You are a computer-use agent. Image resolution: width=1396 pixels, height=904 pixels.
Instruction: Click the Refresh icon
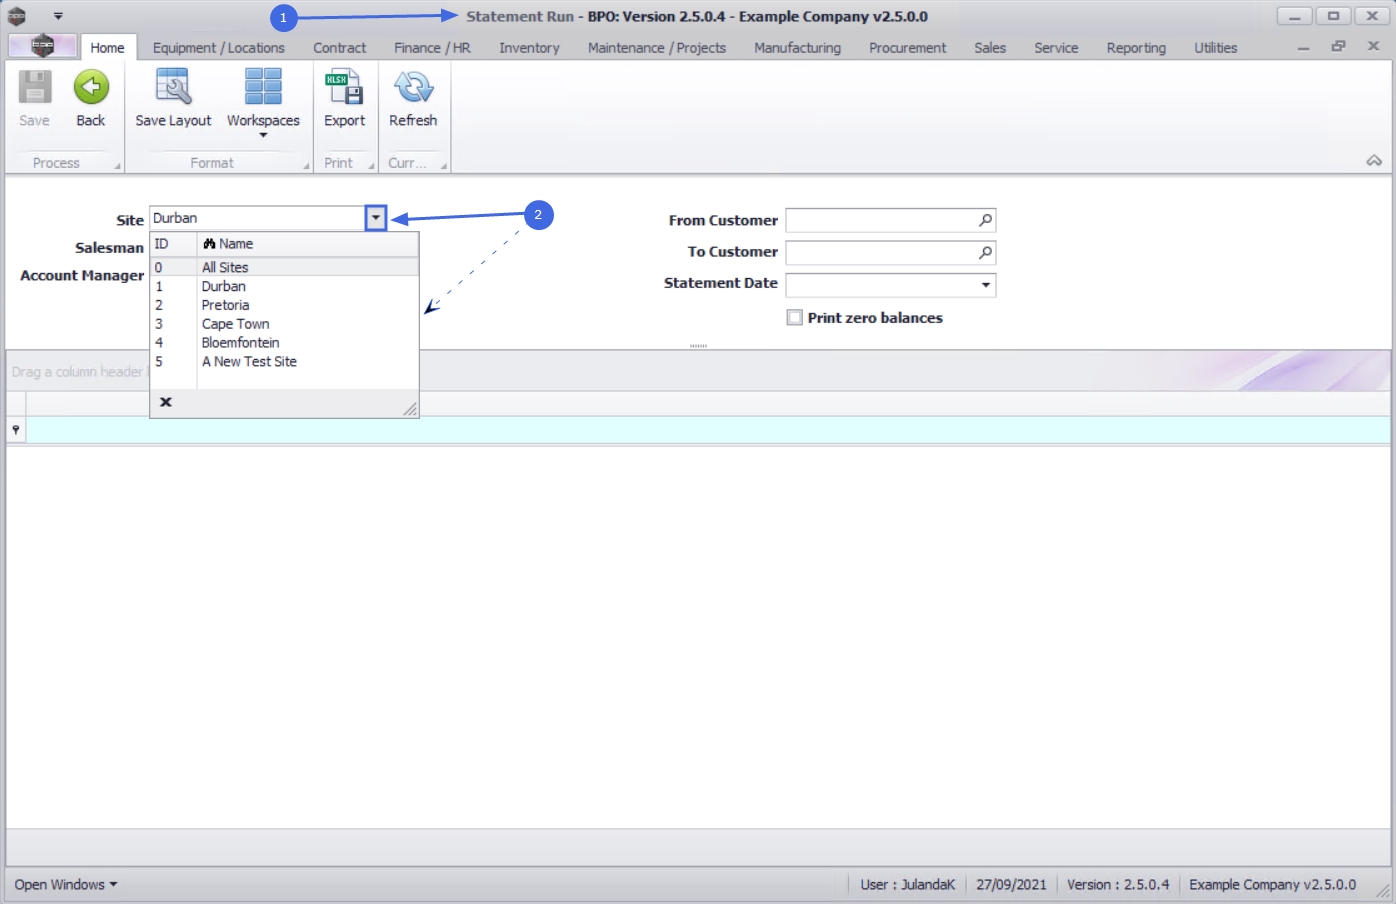[x=413, y=88]
